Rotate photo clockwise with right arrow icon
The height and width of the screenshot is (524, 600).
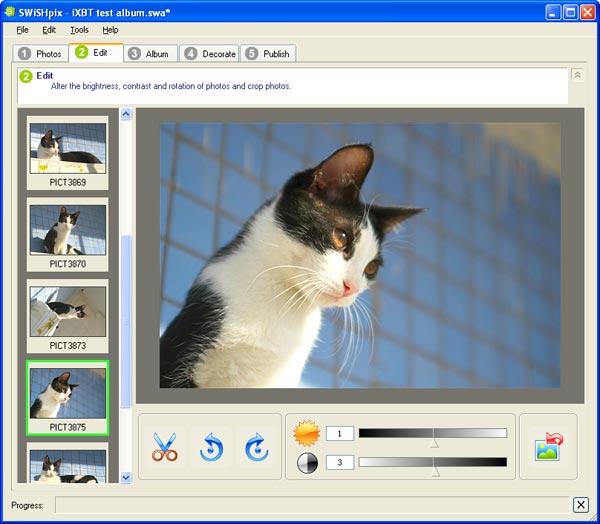pos(256,446)
